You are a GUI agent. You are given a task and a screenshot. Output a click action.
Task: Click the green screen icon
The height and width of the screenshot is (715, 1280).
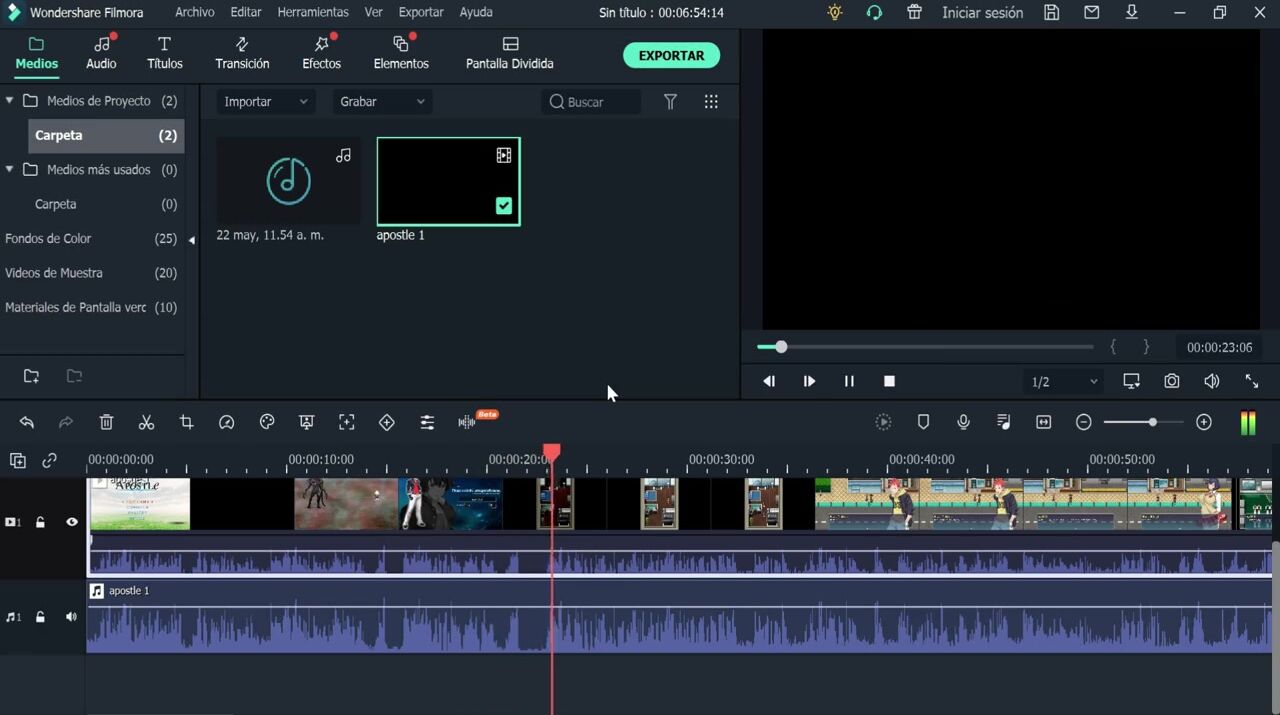[x=307, y=423]
